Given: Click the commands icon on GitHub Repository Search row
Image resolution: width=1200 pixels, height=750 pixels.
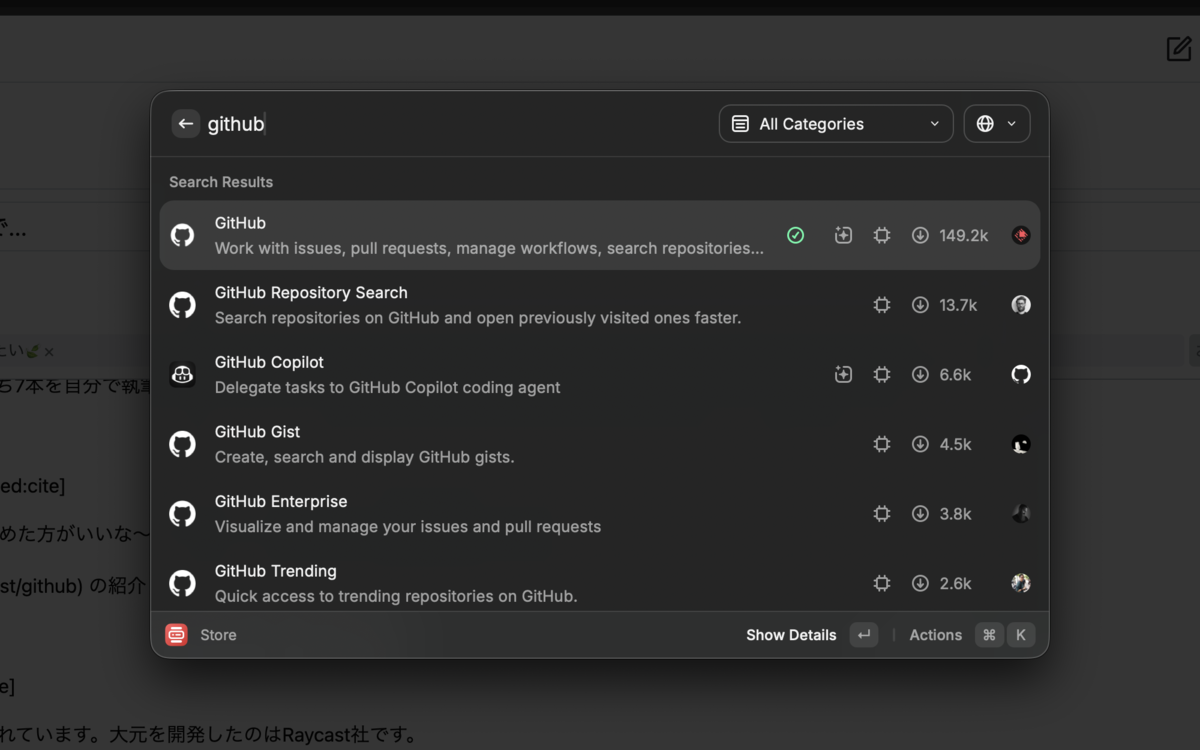Looking at the screenshot, I should point(881,305).
